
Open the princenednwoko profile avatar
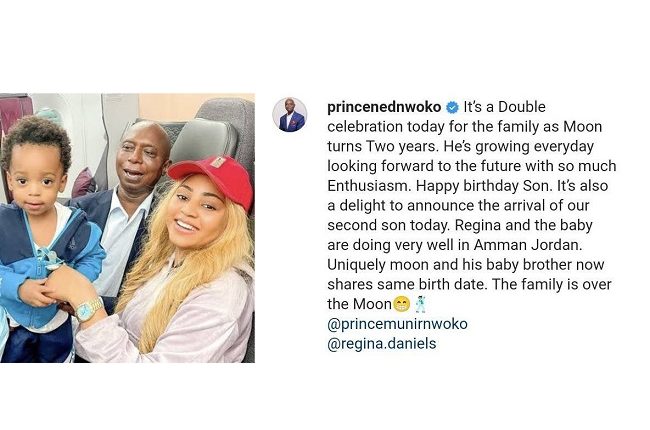[x=289, y=115]
